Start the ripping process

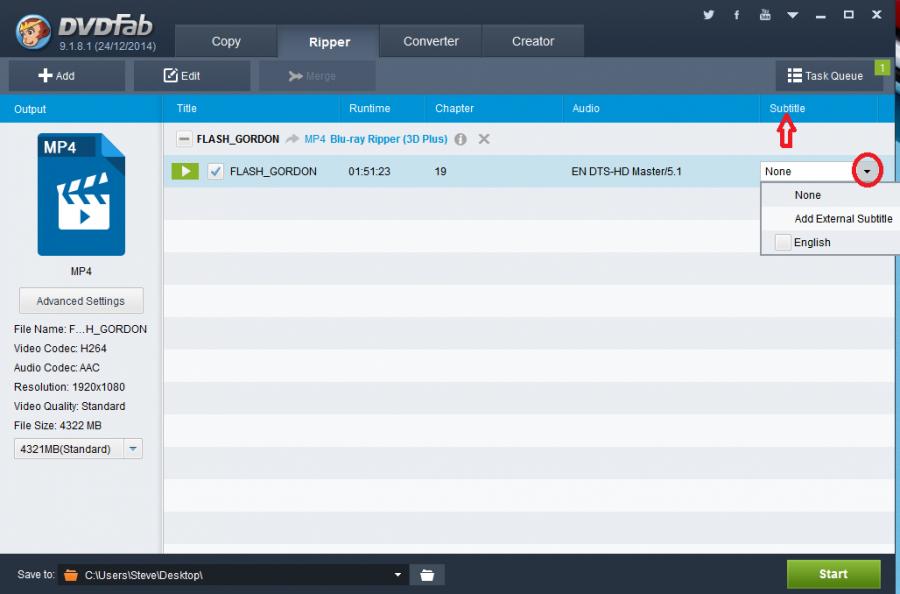(833, 574)
